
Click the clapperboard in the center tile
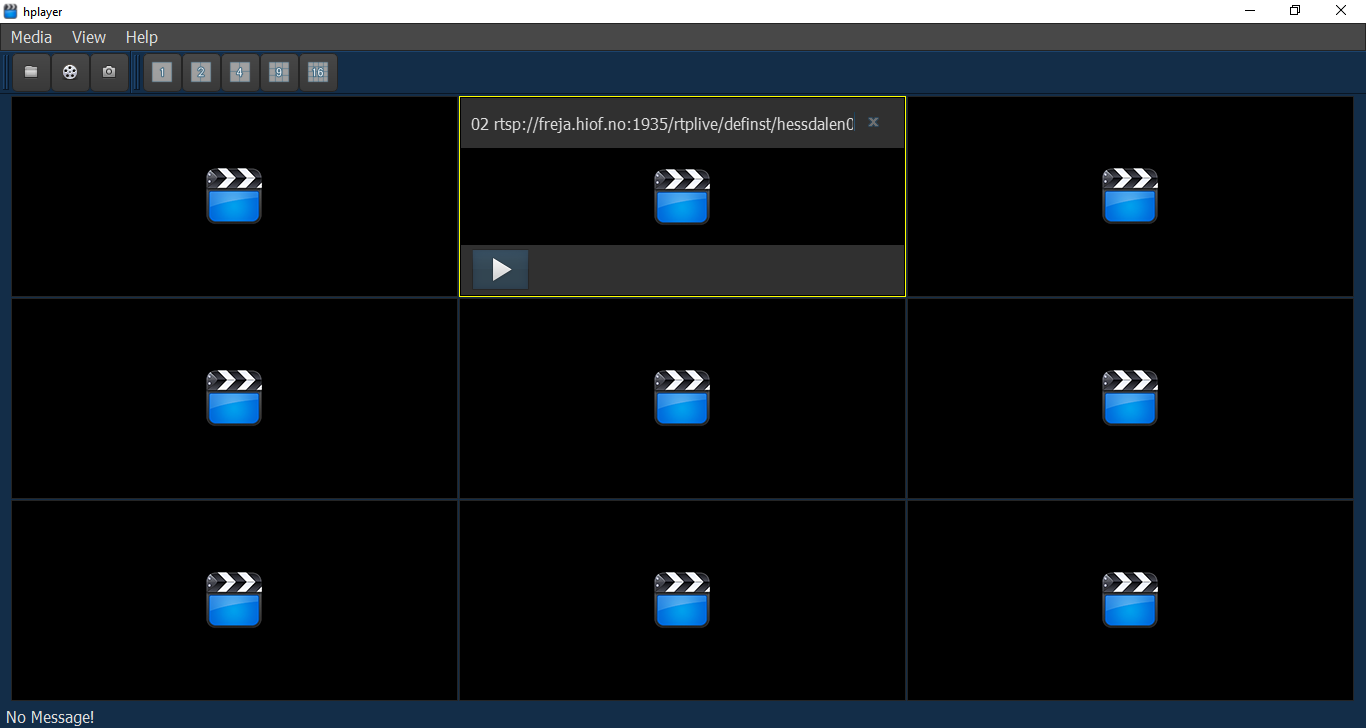tap(682, 398)
